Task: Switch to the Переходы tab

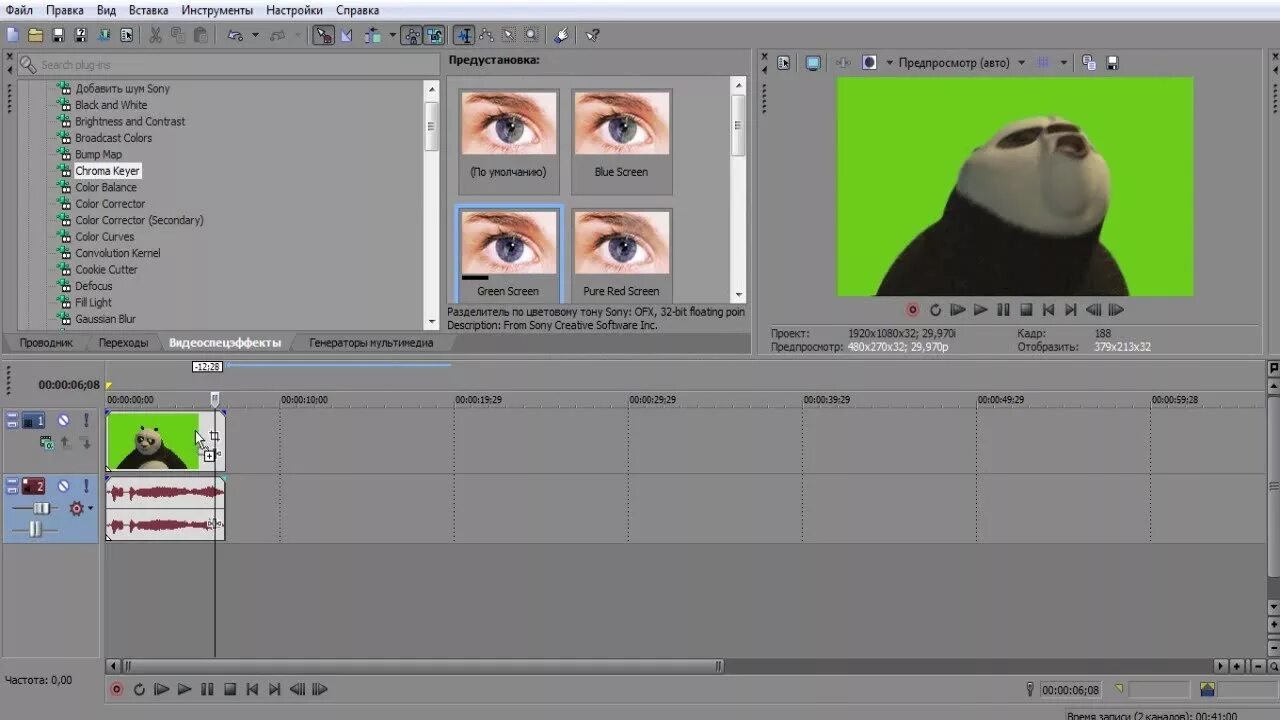Action: 123,342
